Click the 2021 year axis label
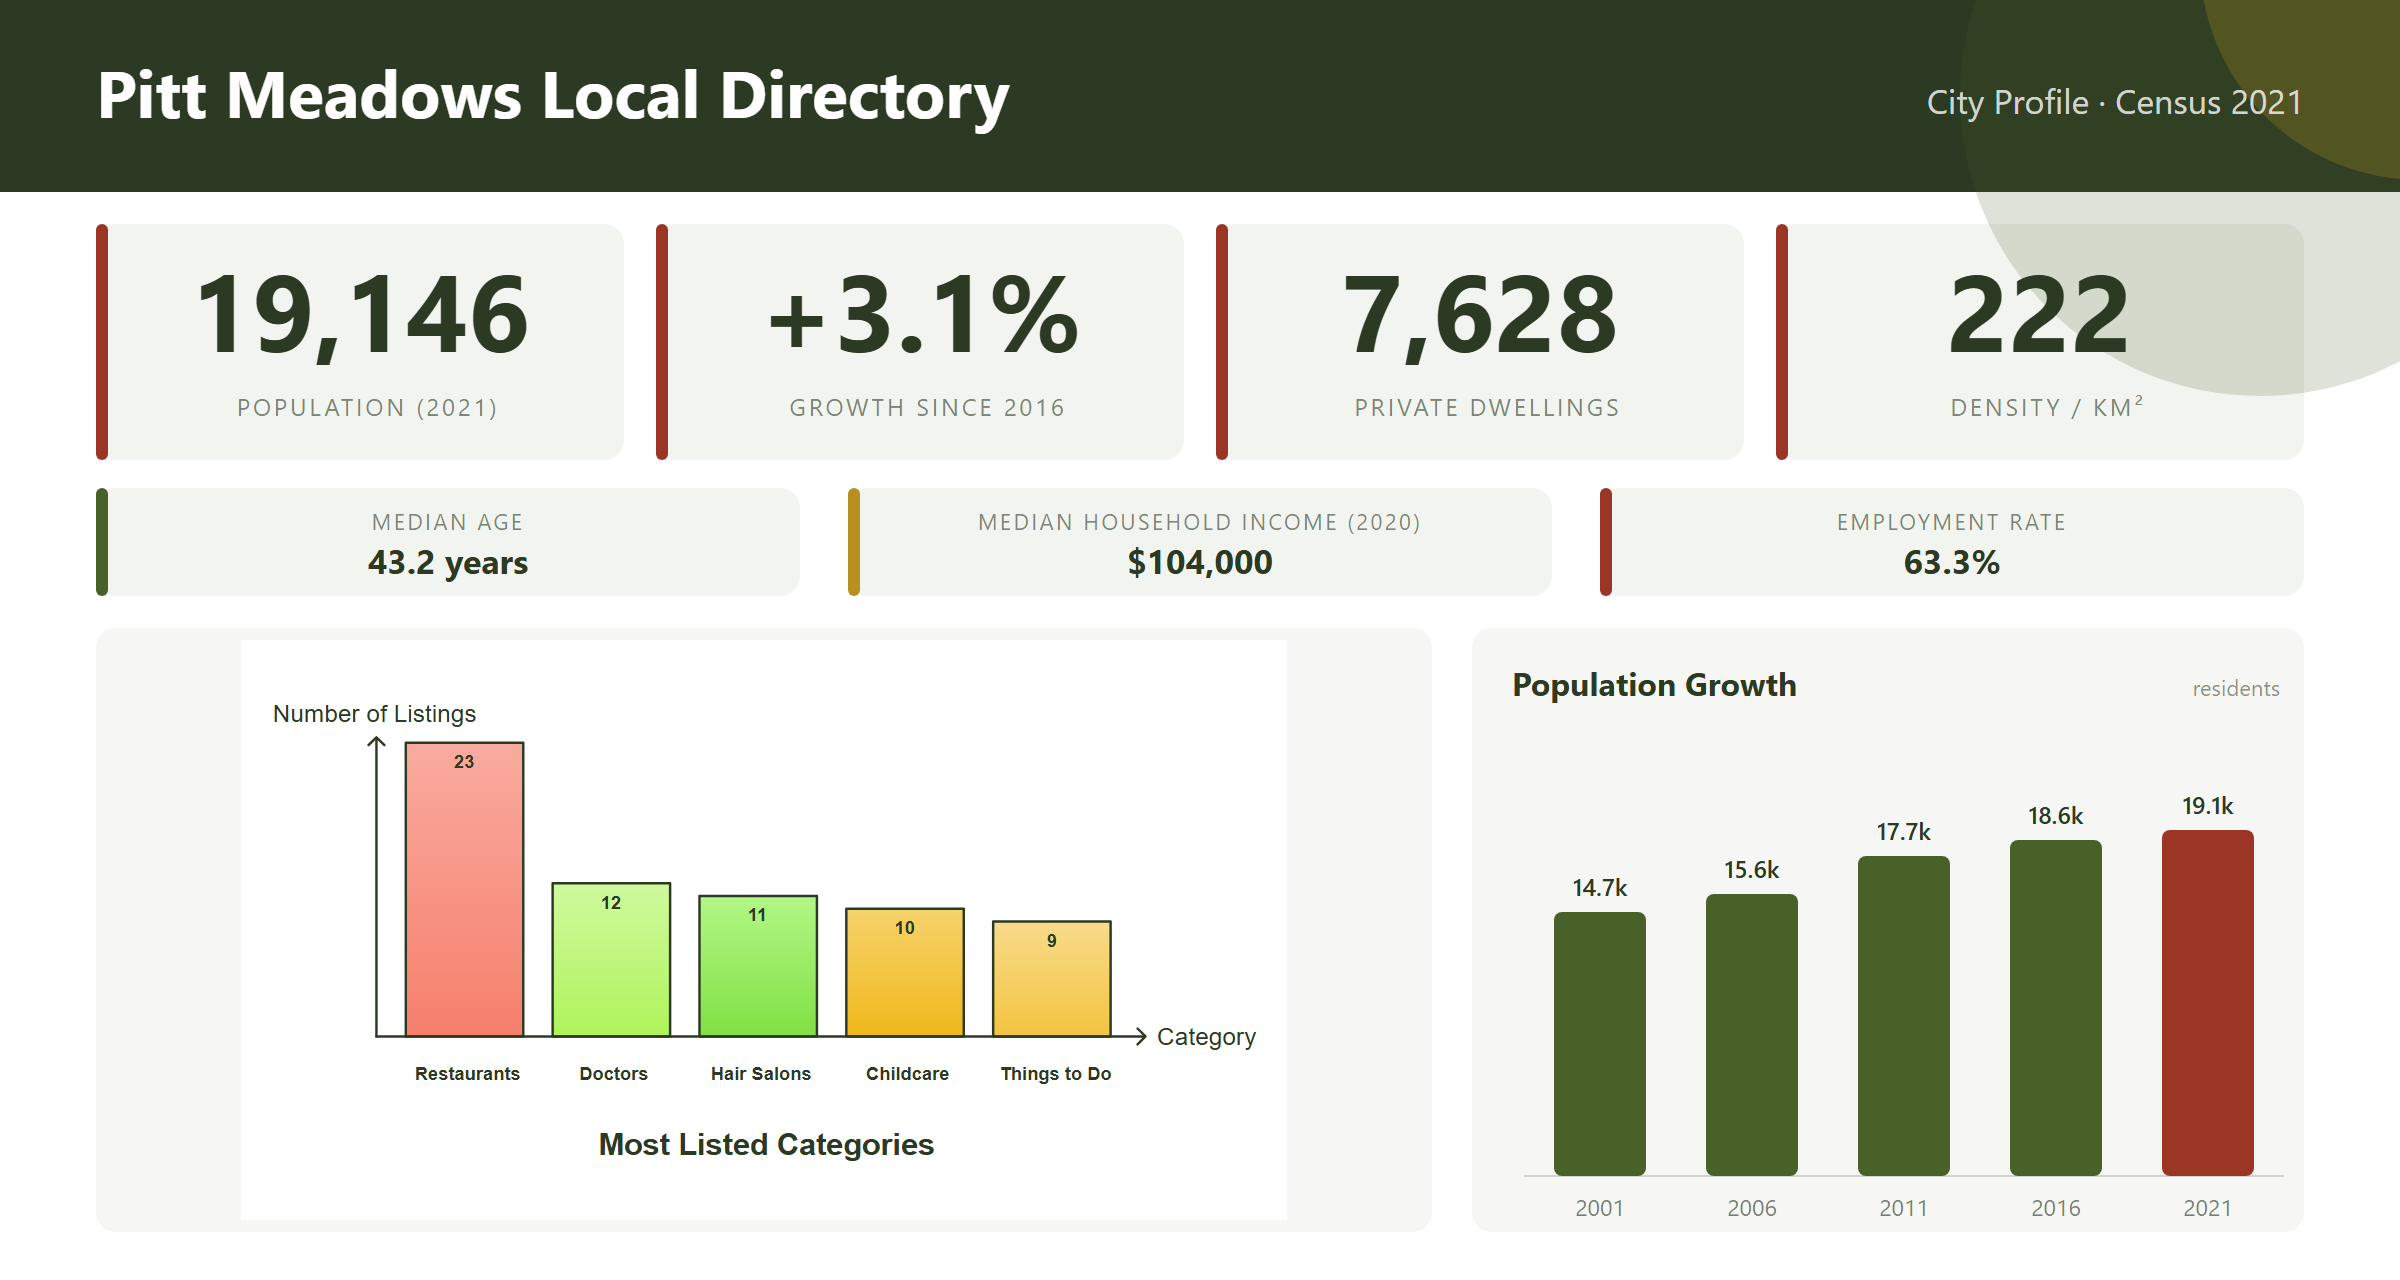This screenshot has width=2400, height=1280. pos(2207,1208)
